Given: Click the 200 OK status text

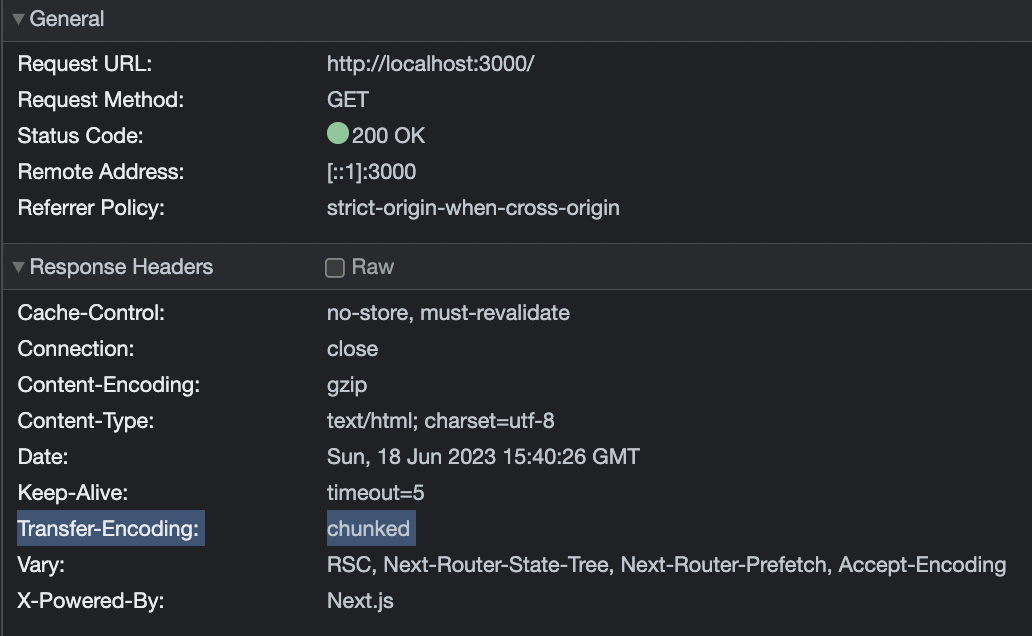Looking at the screenshot, I should click(x=388, y=136).
